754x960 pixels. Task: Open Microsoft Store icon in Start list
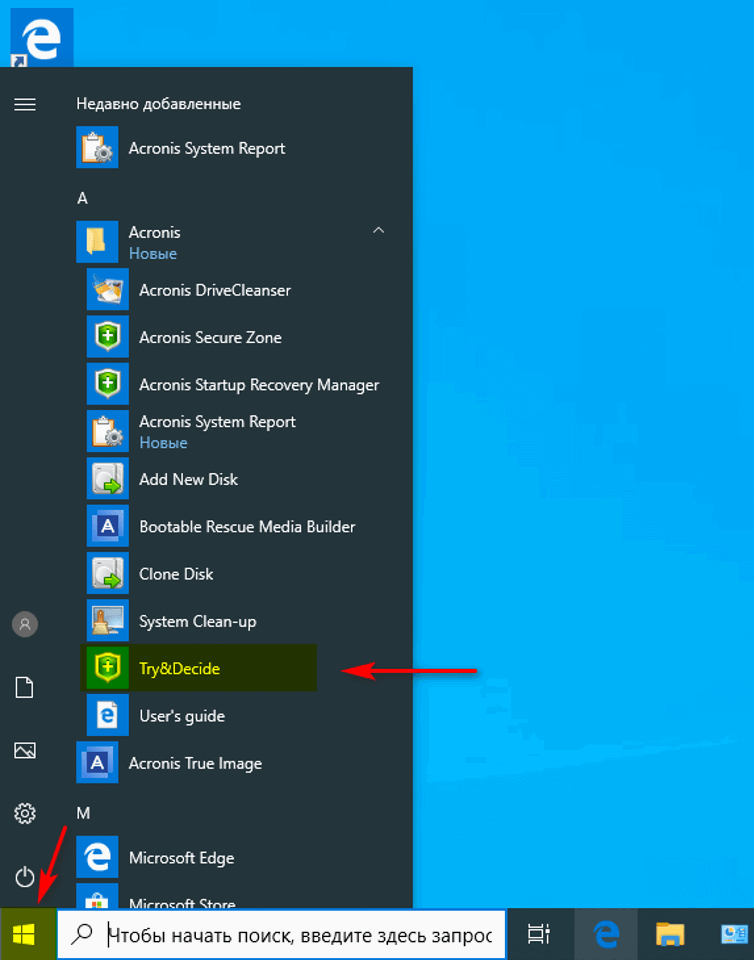(97, 896)
